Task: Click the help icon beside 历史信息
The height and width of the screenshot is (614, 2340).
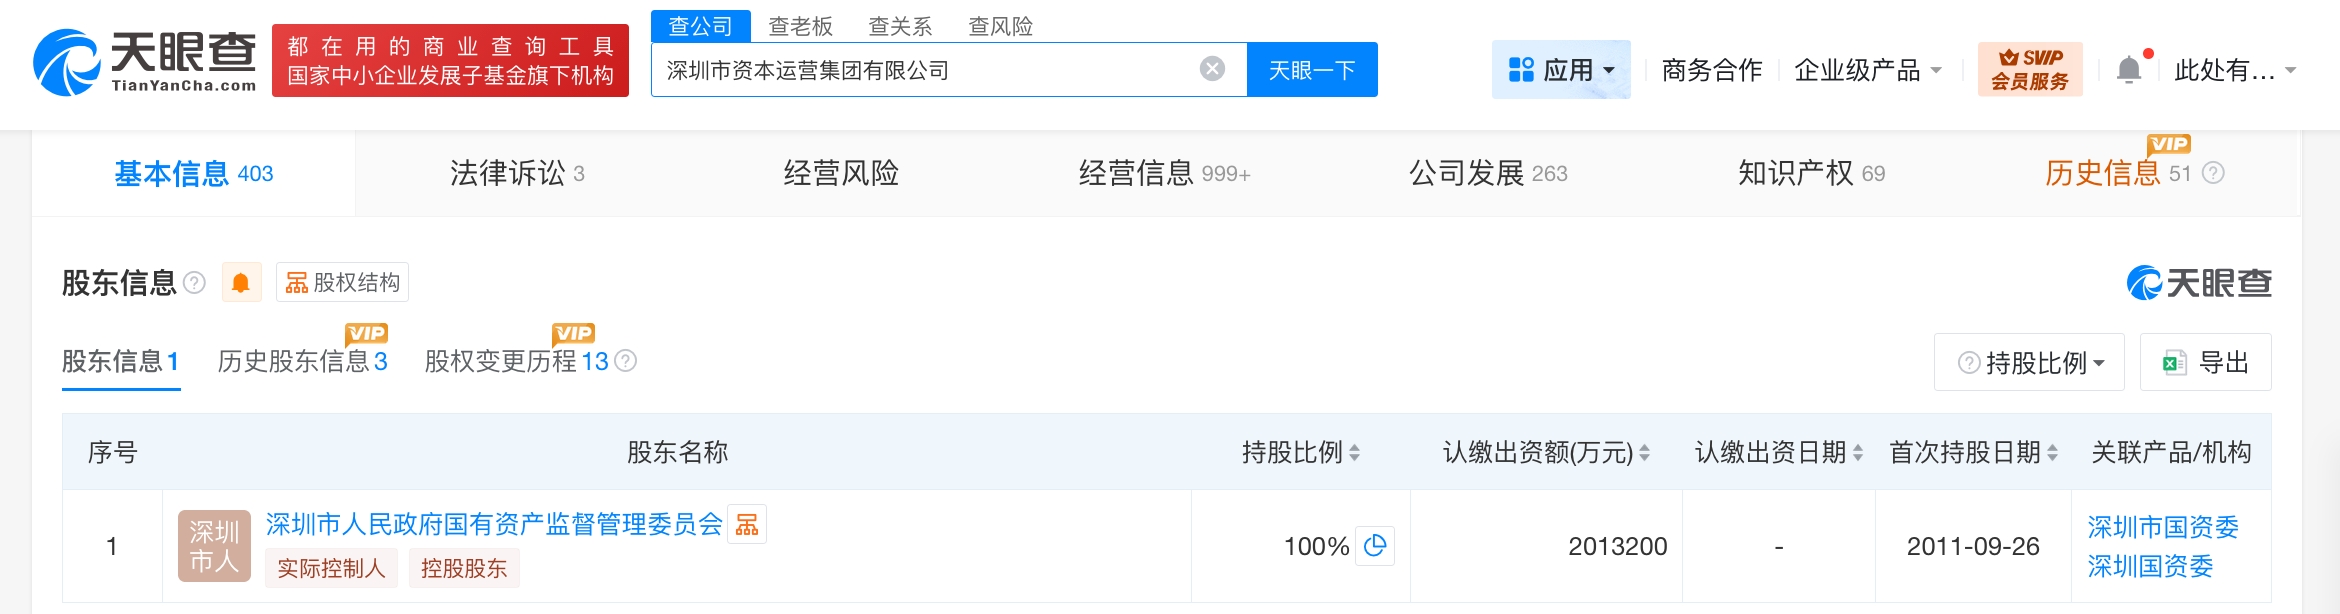Action: coord(2214,173)
